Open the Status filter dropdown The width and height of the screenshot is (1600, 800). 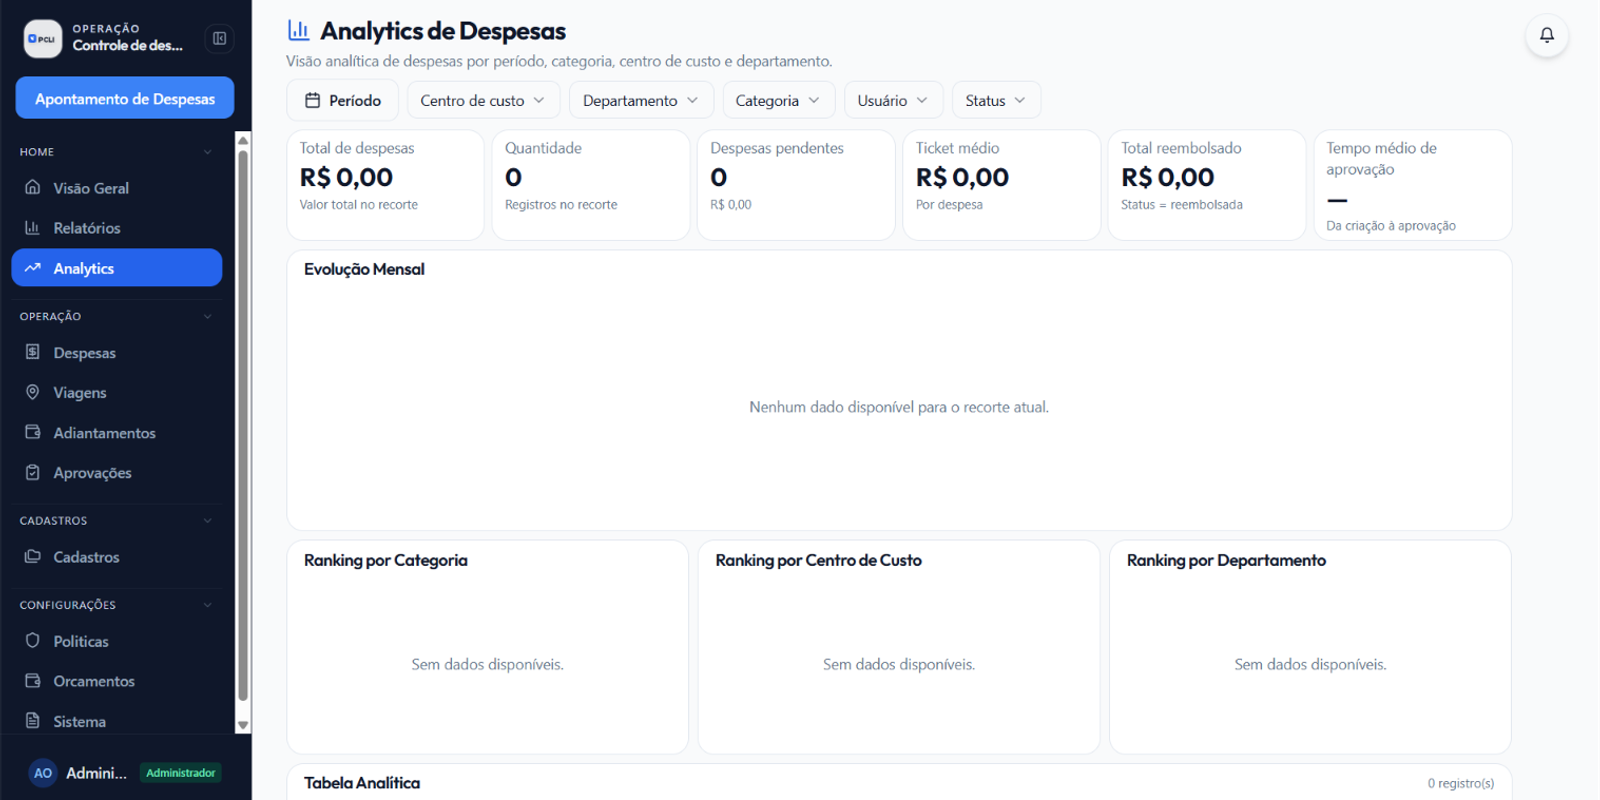click(x=996, y=100)
